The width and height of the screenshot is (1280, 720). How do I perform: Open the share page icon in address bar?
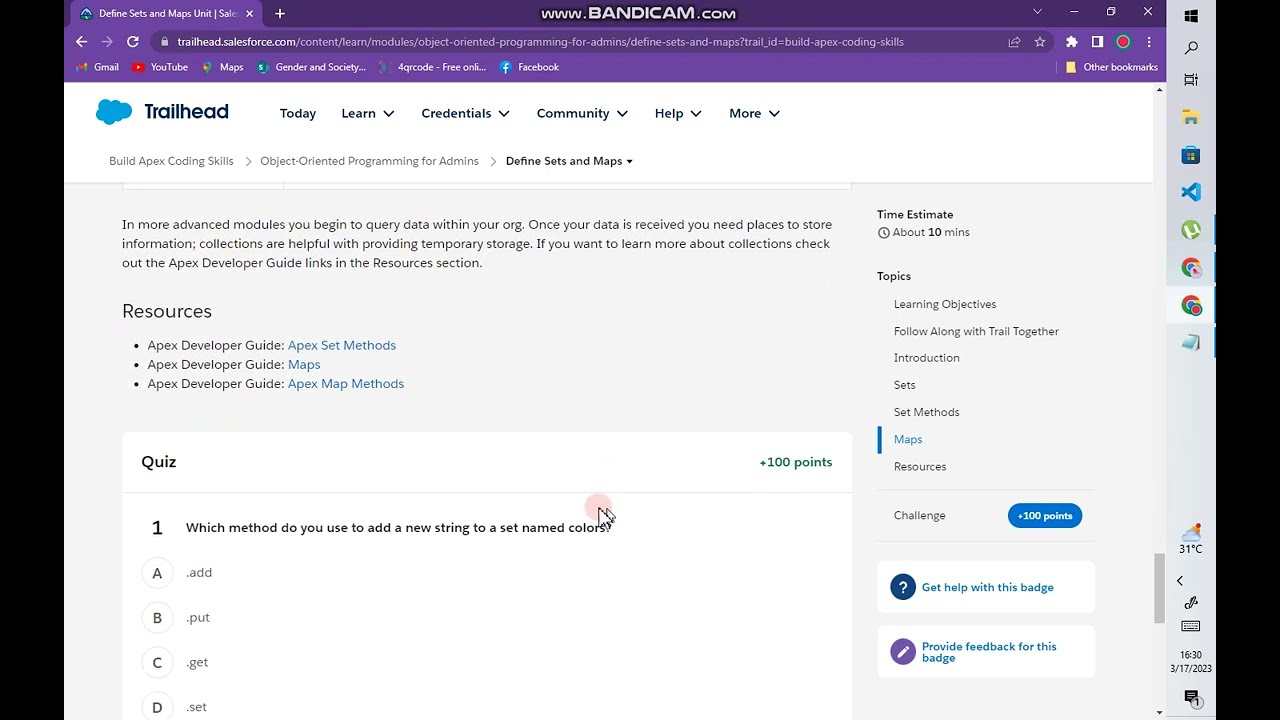1014,42
